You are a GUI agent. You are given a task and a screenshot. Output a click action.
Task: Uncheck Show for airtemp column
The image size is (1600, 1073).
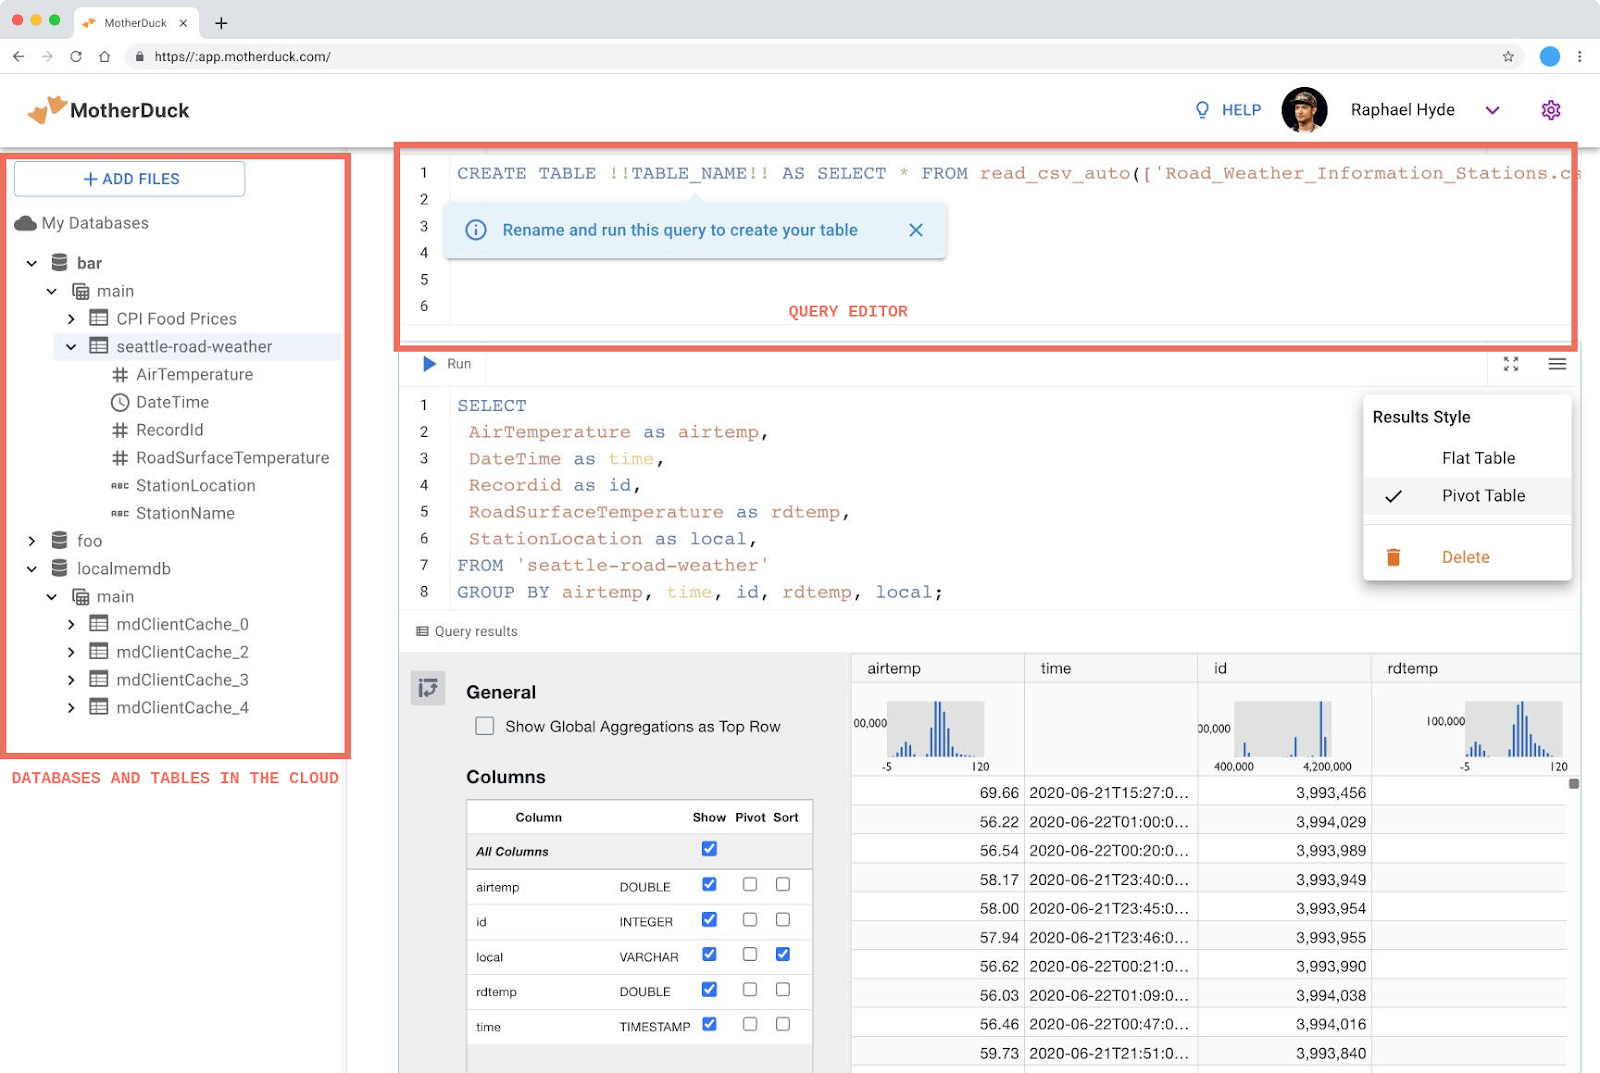point(709,884)
